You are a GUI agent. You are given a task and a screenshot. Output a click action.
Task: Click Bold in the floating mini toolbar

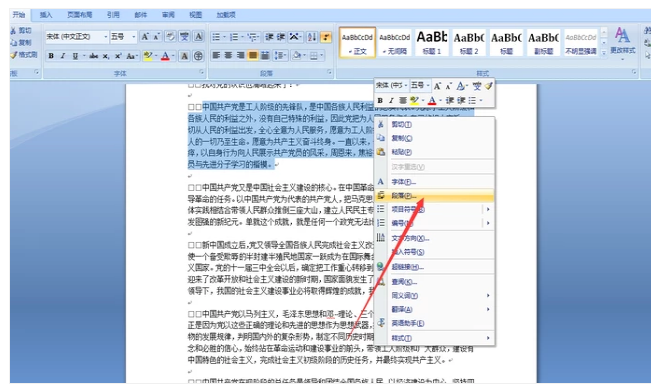[x=380, y=100]
